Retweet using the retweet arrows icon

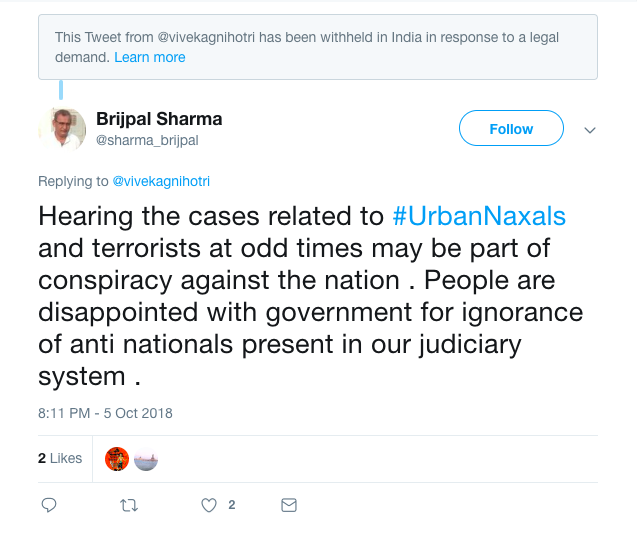[128, 505]
